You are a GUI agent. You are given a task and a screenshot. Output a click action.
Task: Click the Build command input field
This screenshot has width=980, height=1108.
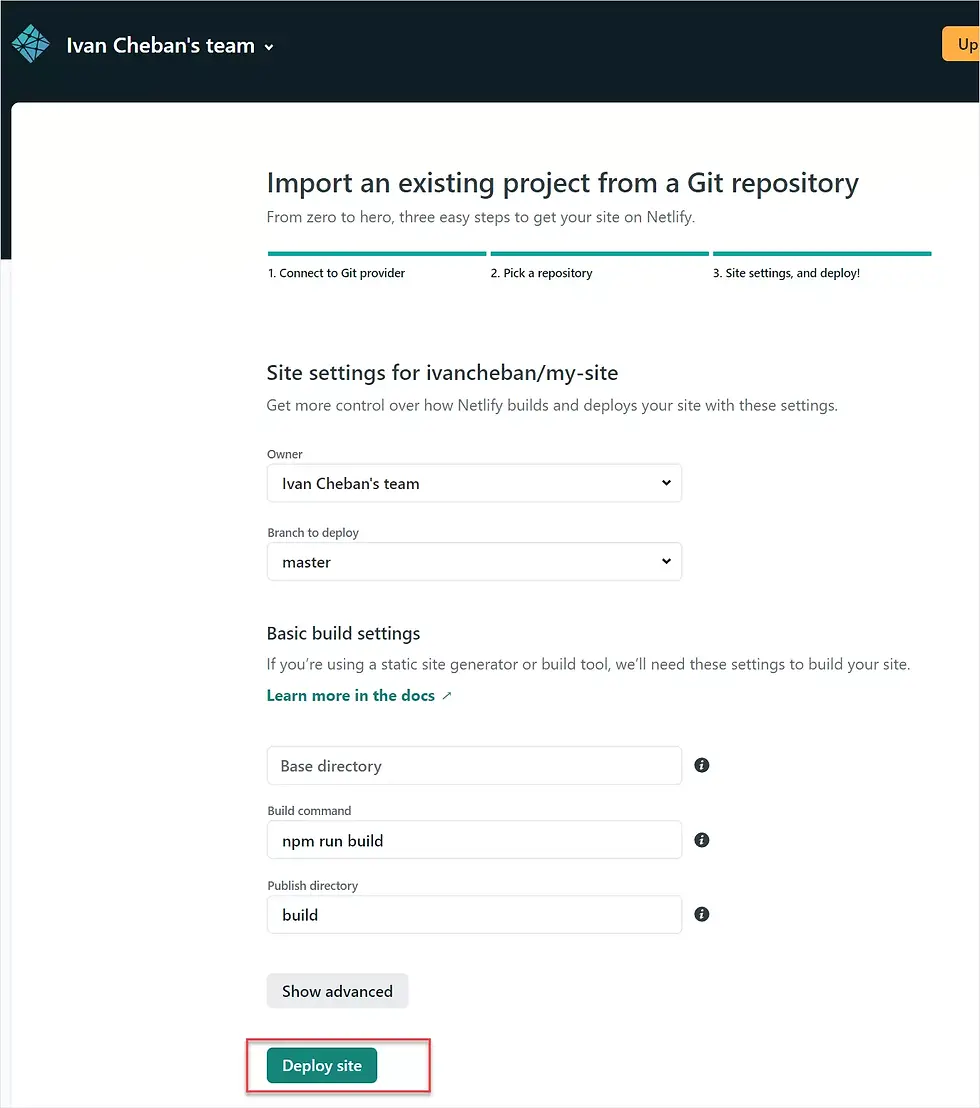pyautogui.click(x=474, y=840)
